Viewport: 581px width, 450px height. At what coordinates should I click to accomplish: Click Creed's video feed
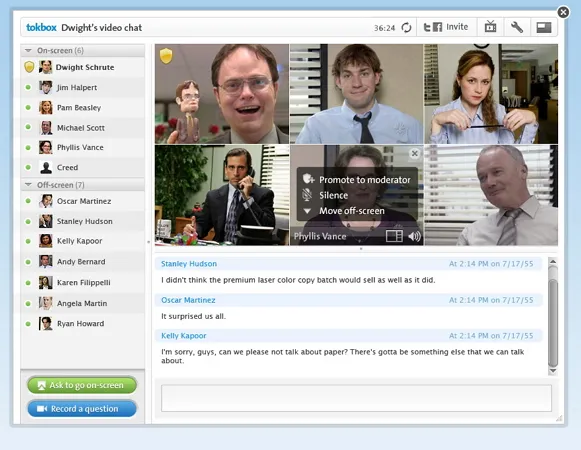(x=491, y=195)
